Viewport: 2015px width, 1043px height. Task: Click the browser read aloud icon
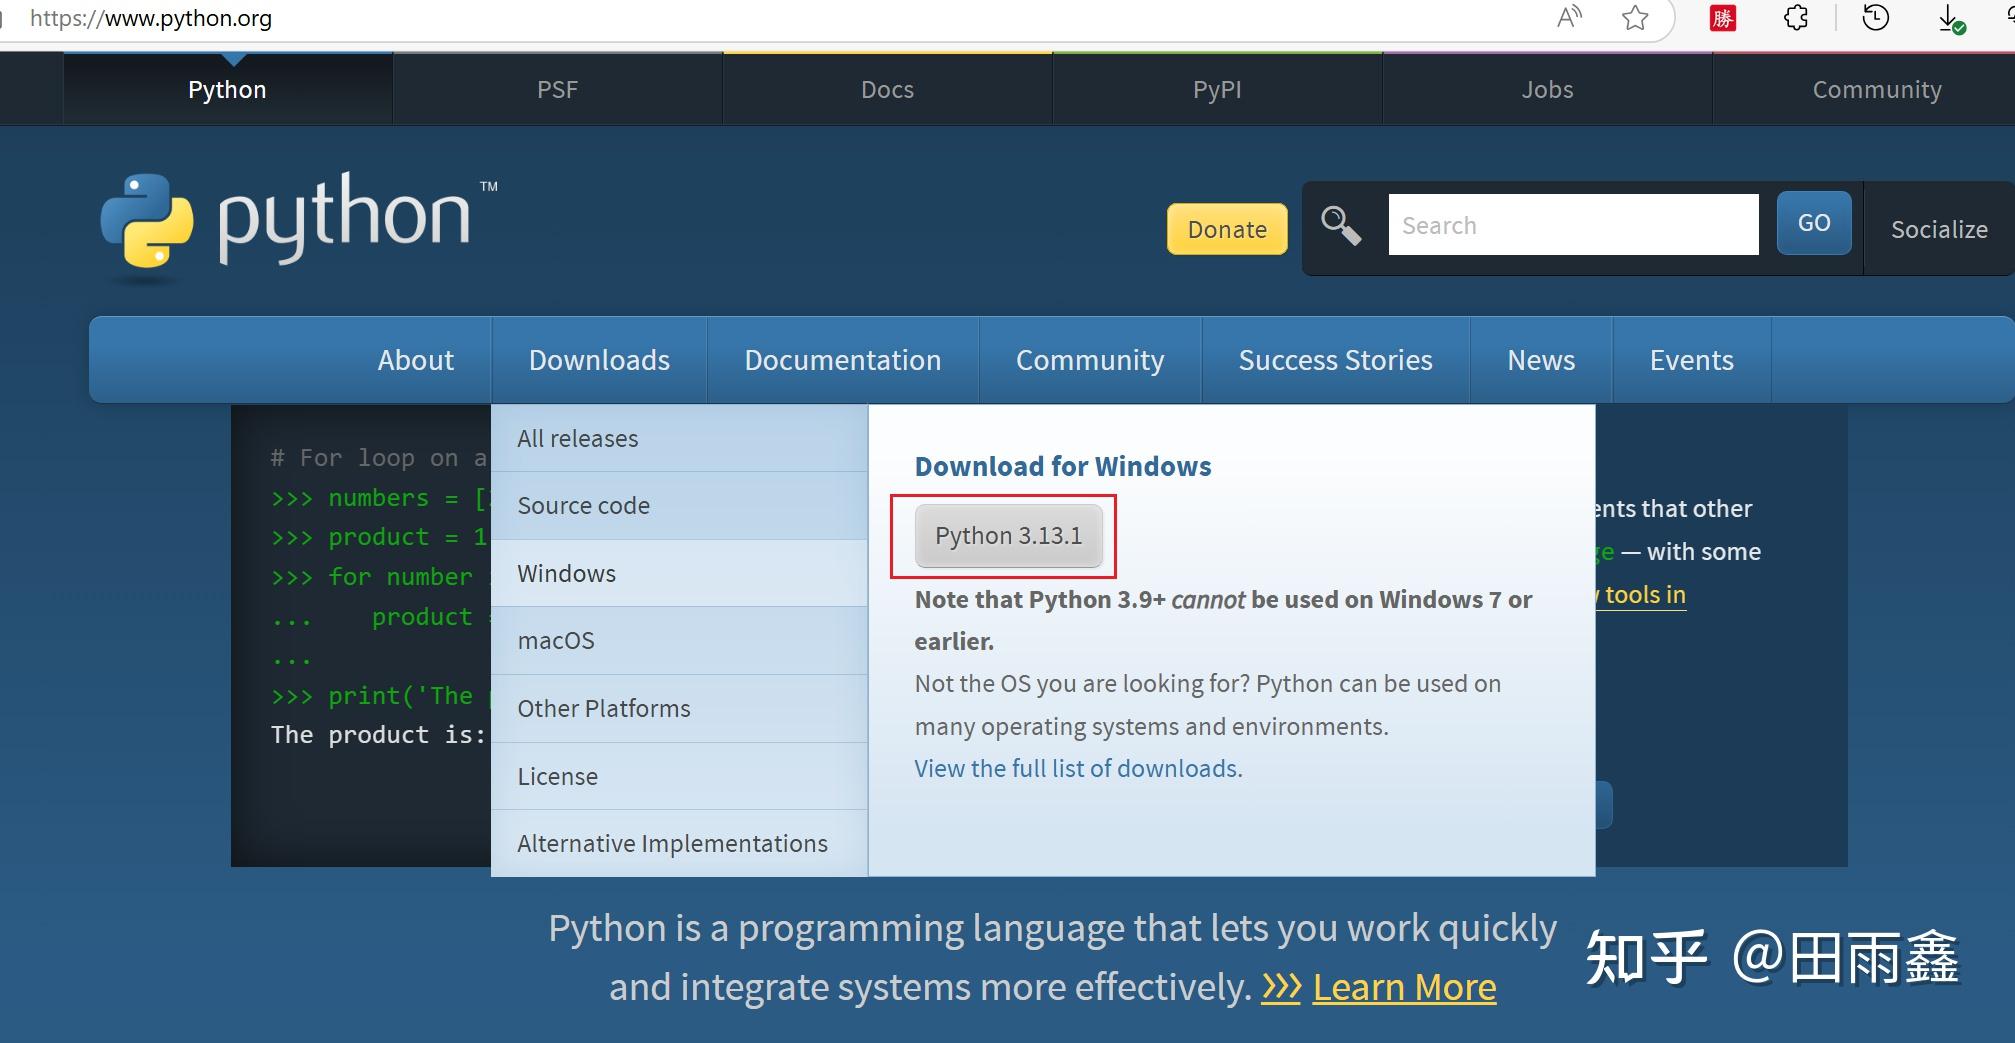pos(1569,17)
